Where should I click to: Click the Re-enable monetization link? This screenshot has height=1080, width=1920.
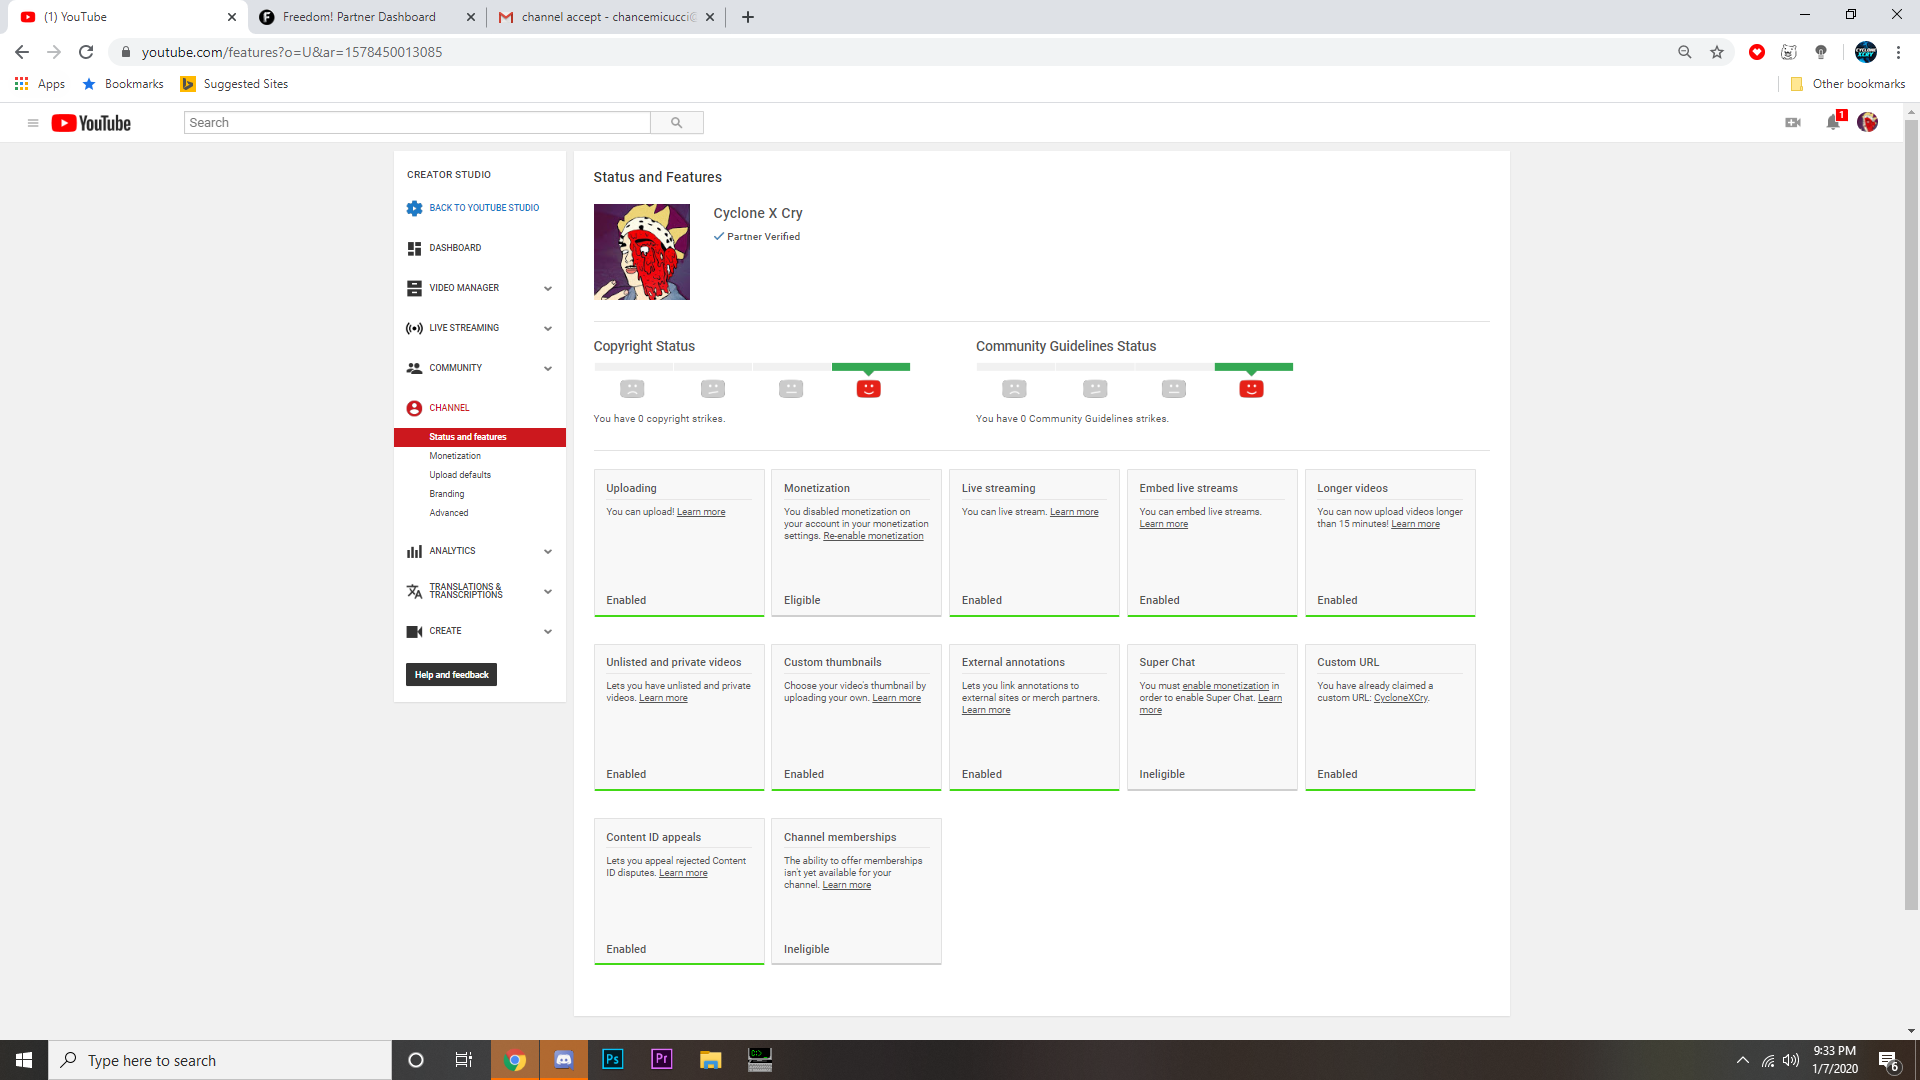[873, 536]
